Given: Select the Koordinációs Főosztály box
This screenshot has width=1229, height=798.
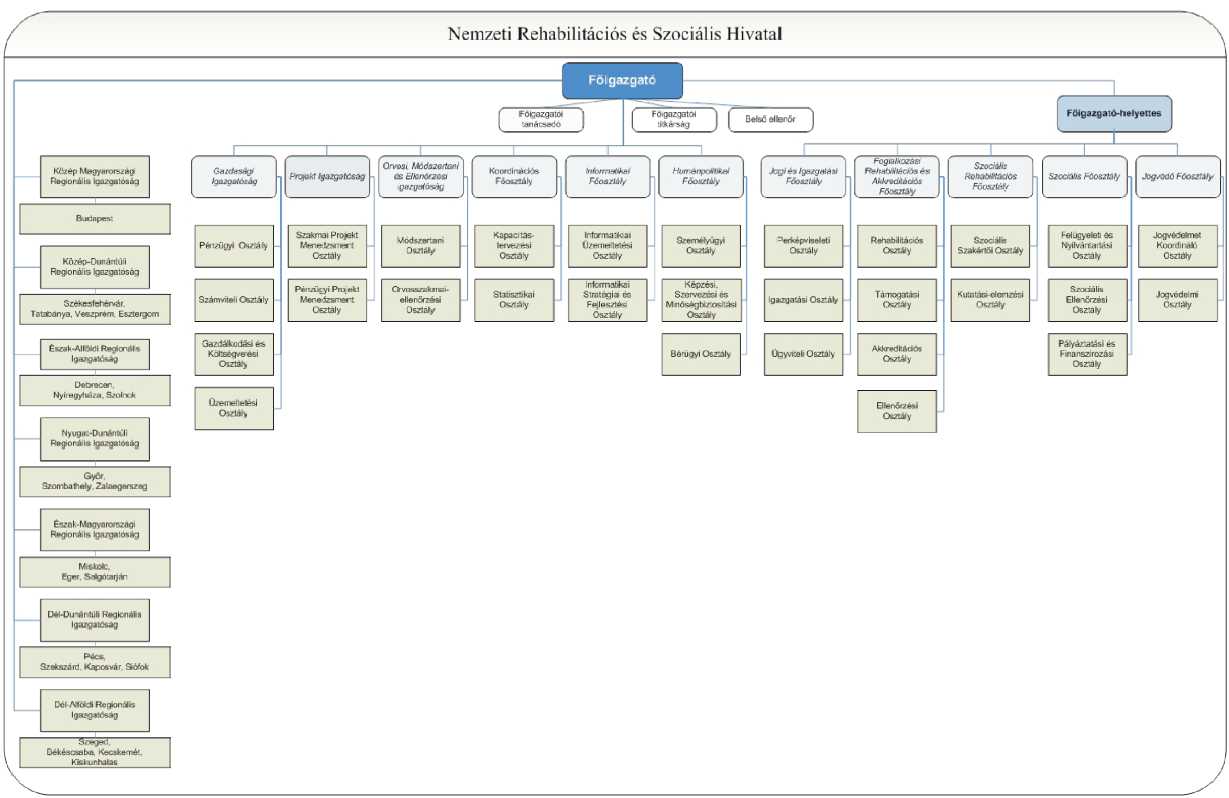Looking at the screenshot, I should [513, 176].
